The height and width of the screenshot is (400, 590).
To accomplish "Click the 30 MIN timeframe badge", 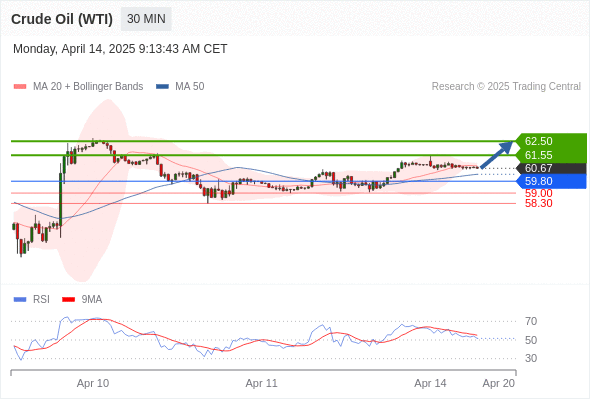I will coord(146,19).
